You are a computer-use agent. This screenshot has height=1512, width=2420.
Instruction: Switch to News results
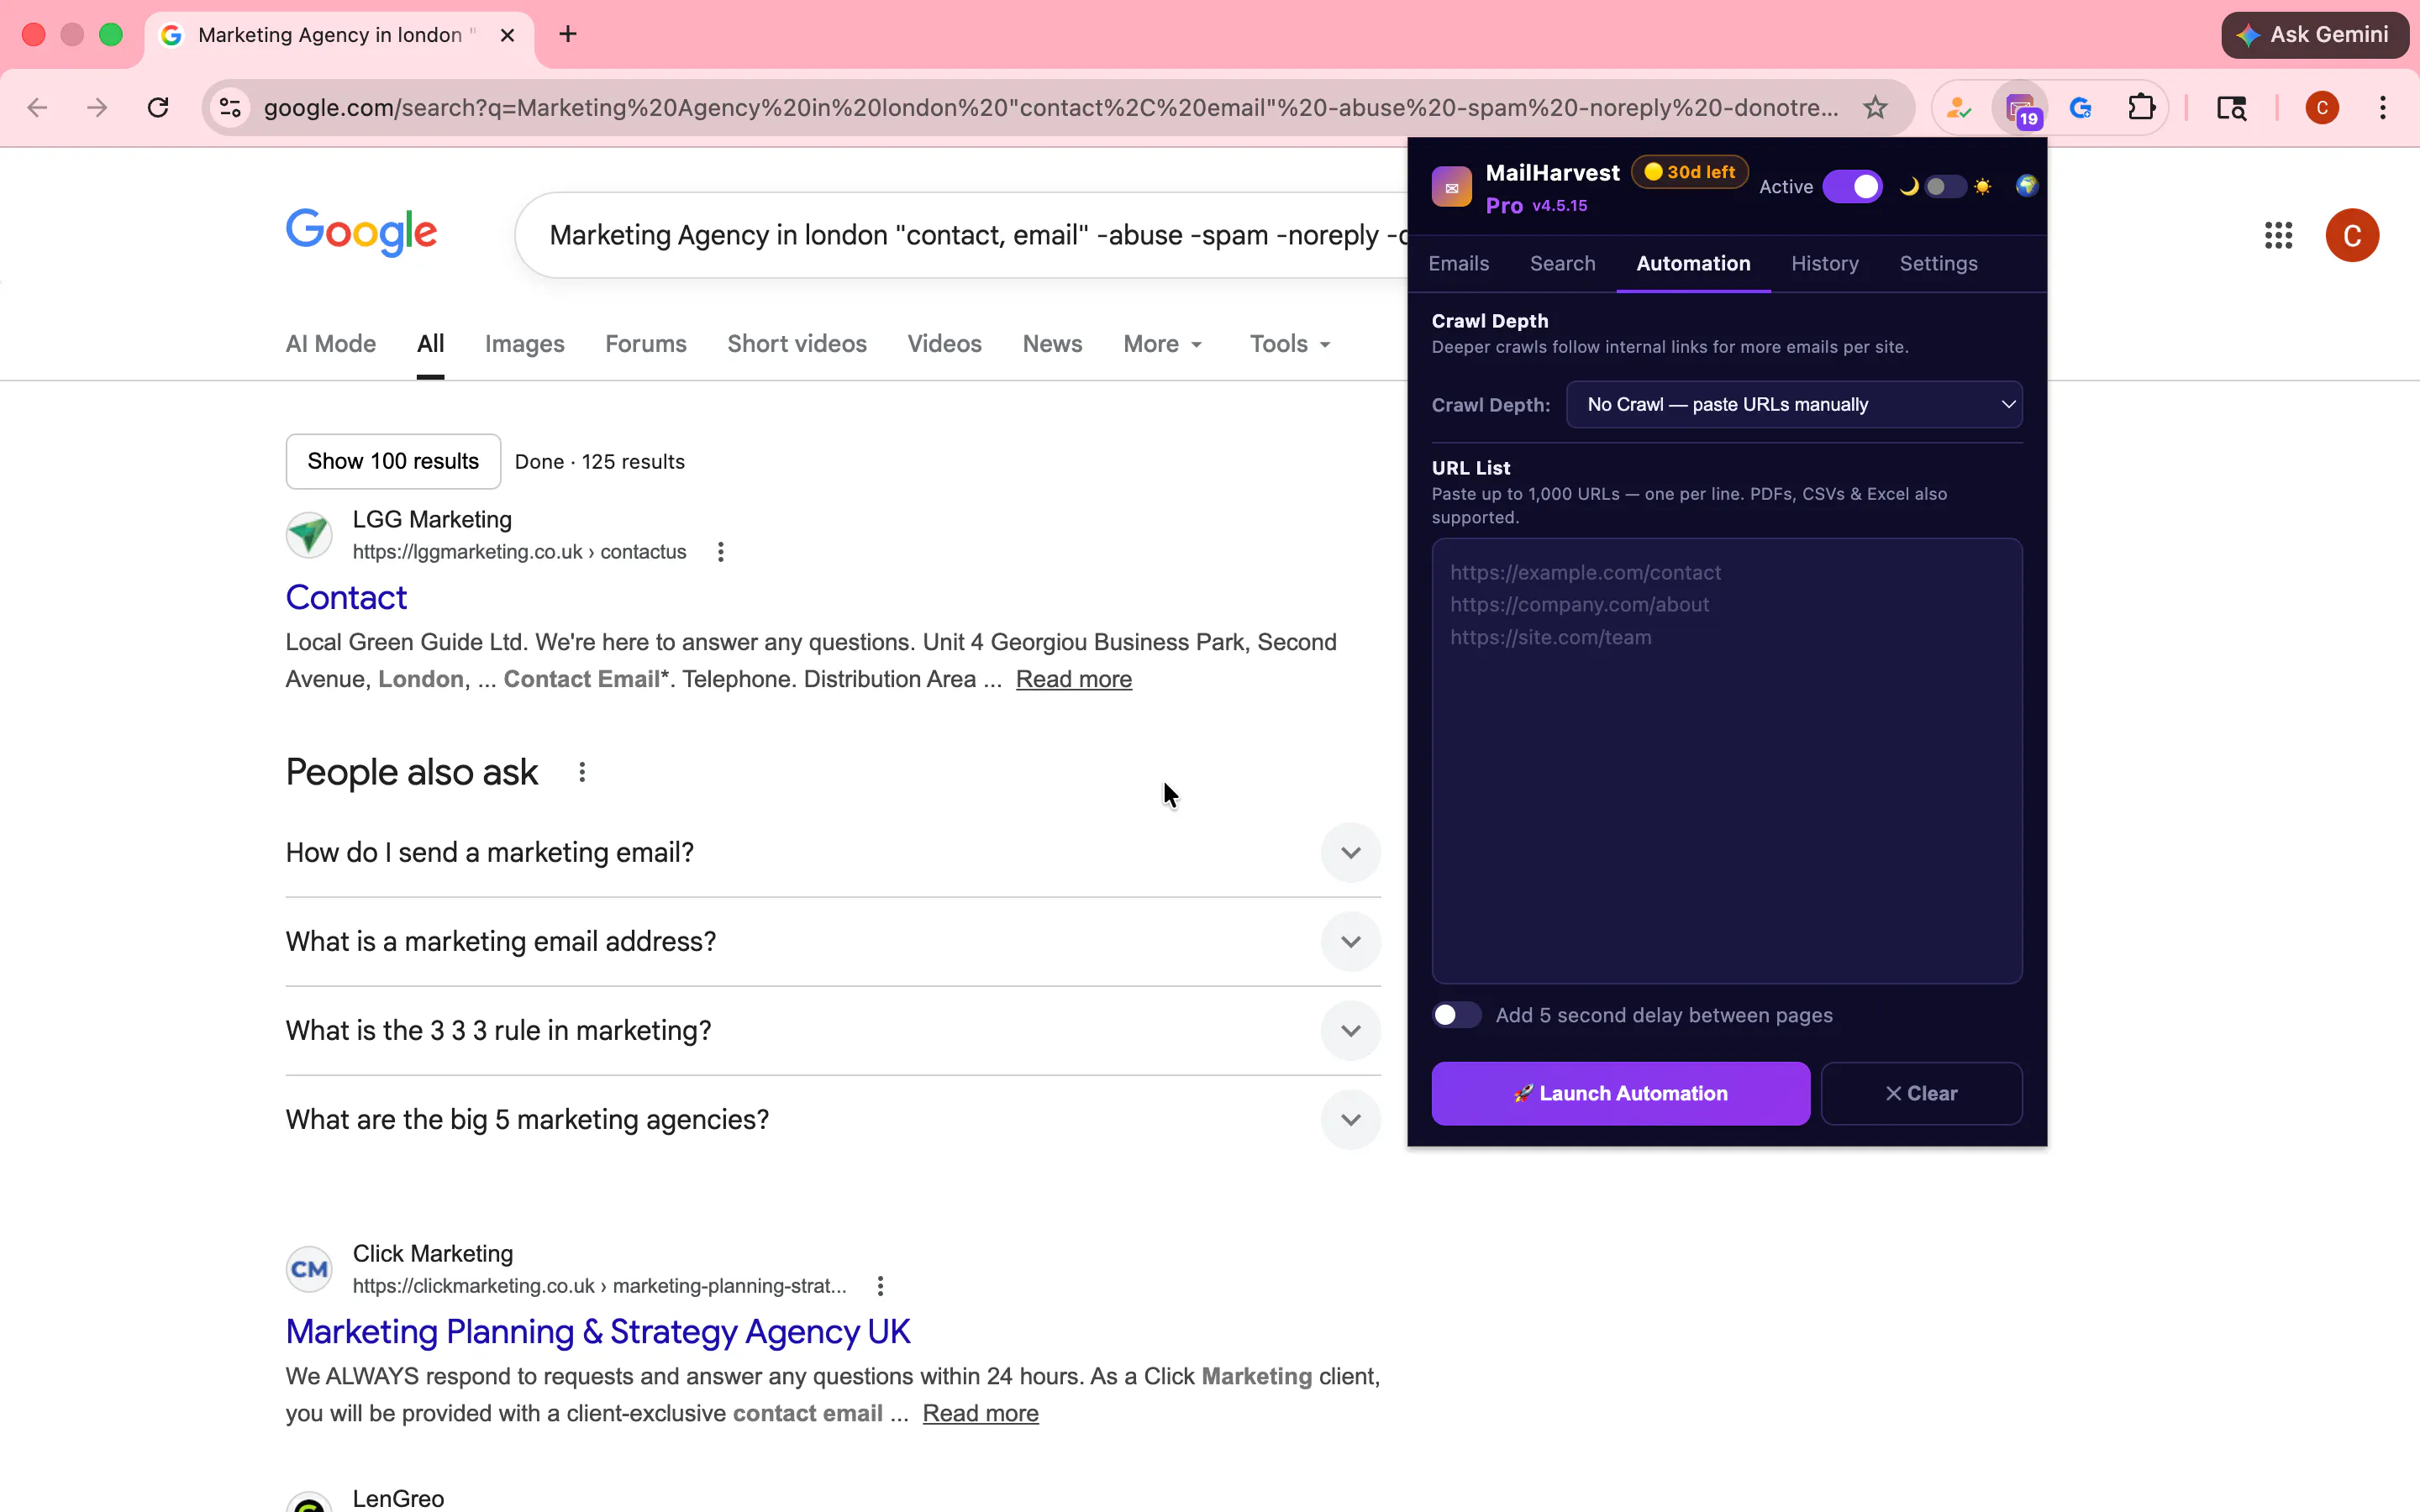click(x=1052, y=344)
